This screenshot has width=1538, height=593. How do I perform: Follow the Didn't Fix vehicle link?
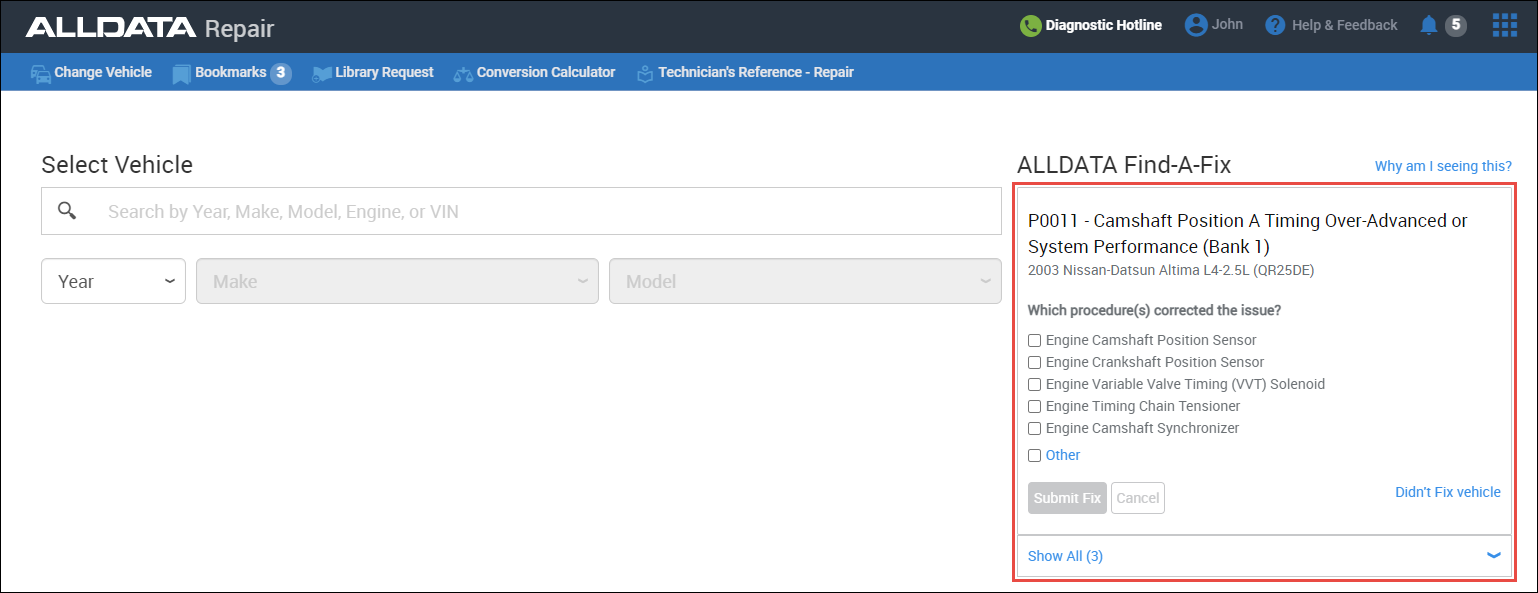[1447, 491]
